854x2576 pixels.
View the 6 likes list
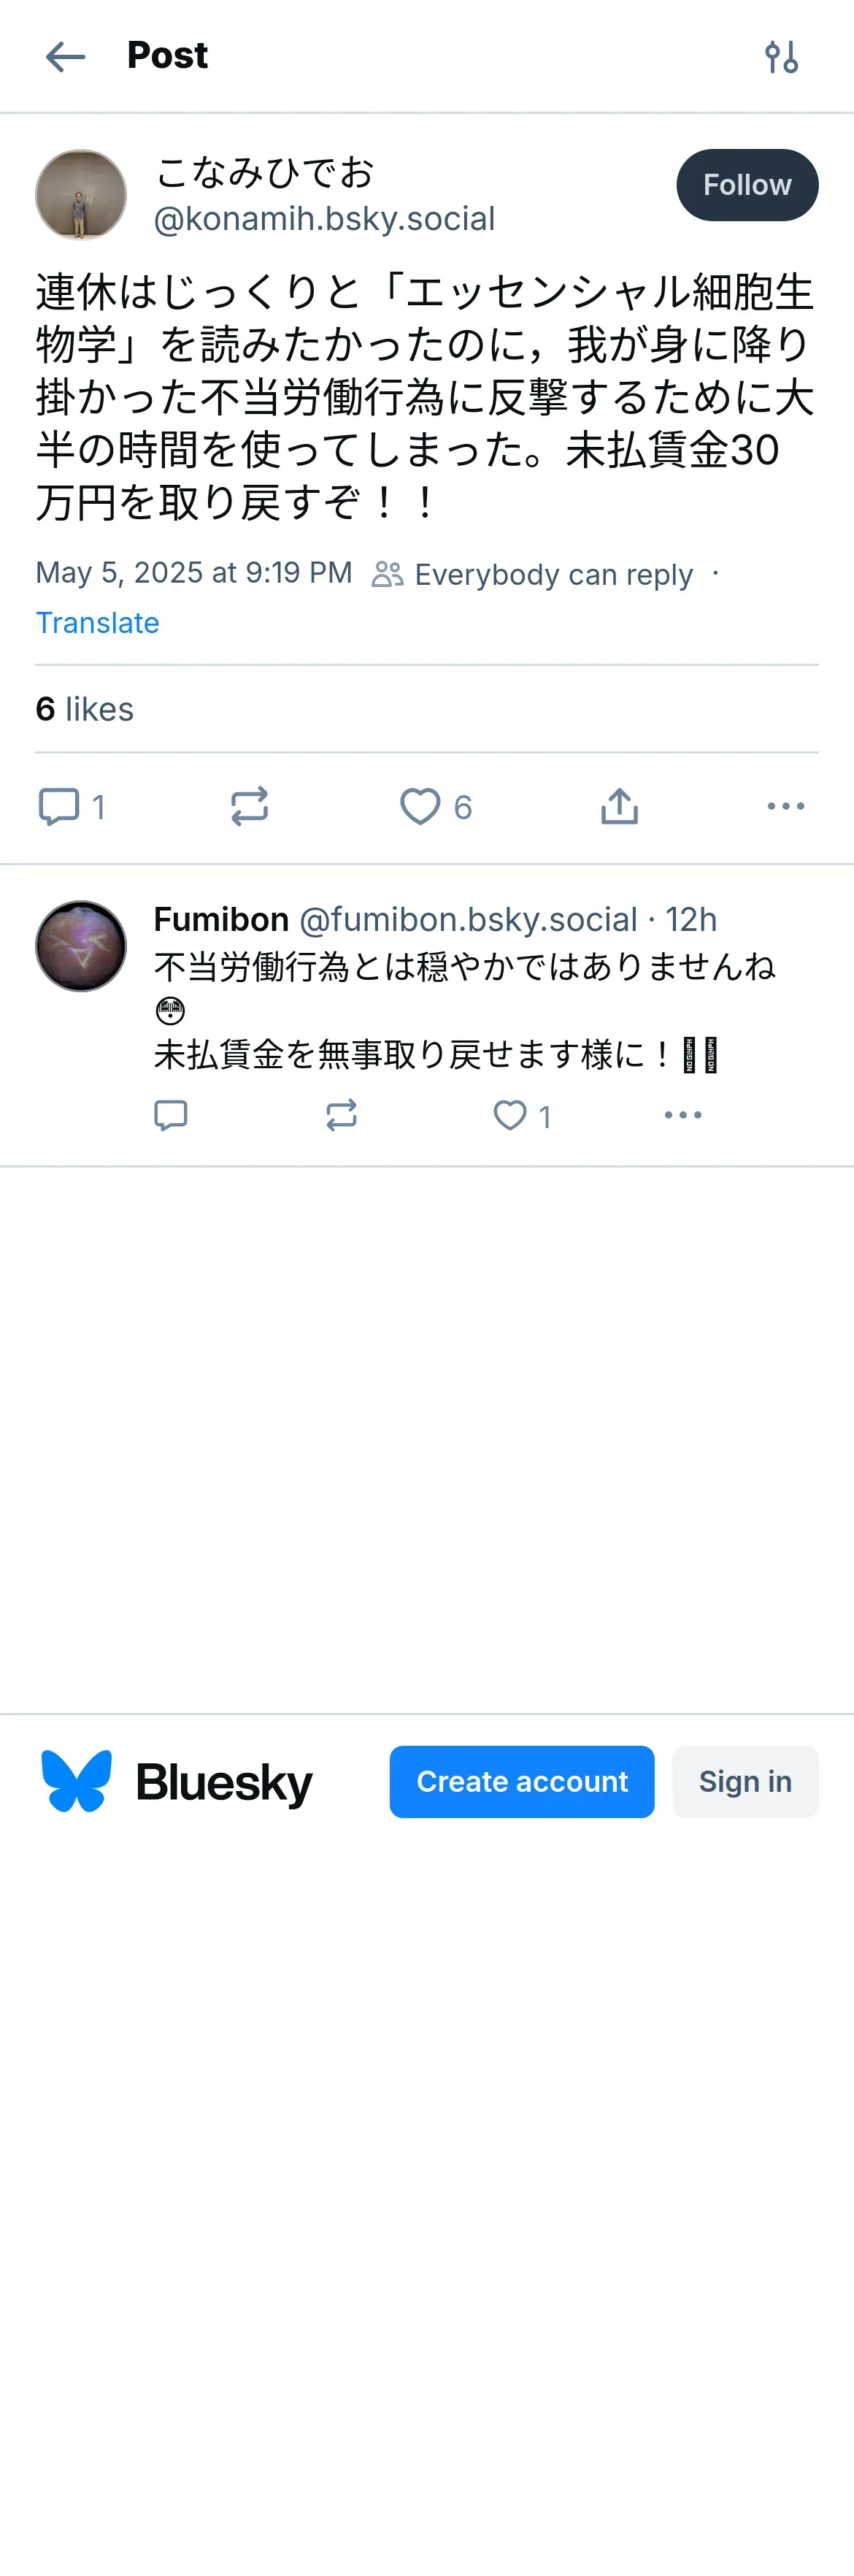pos(84,709)
